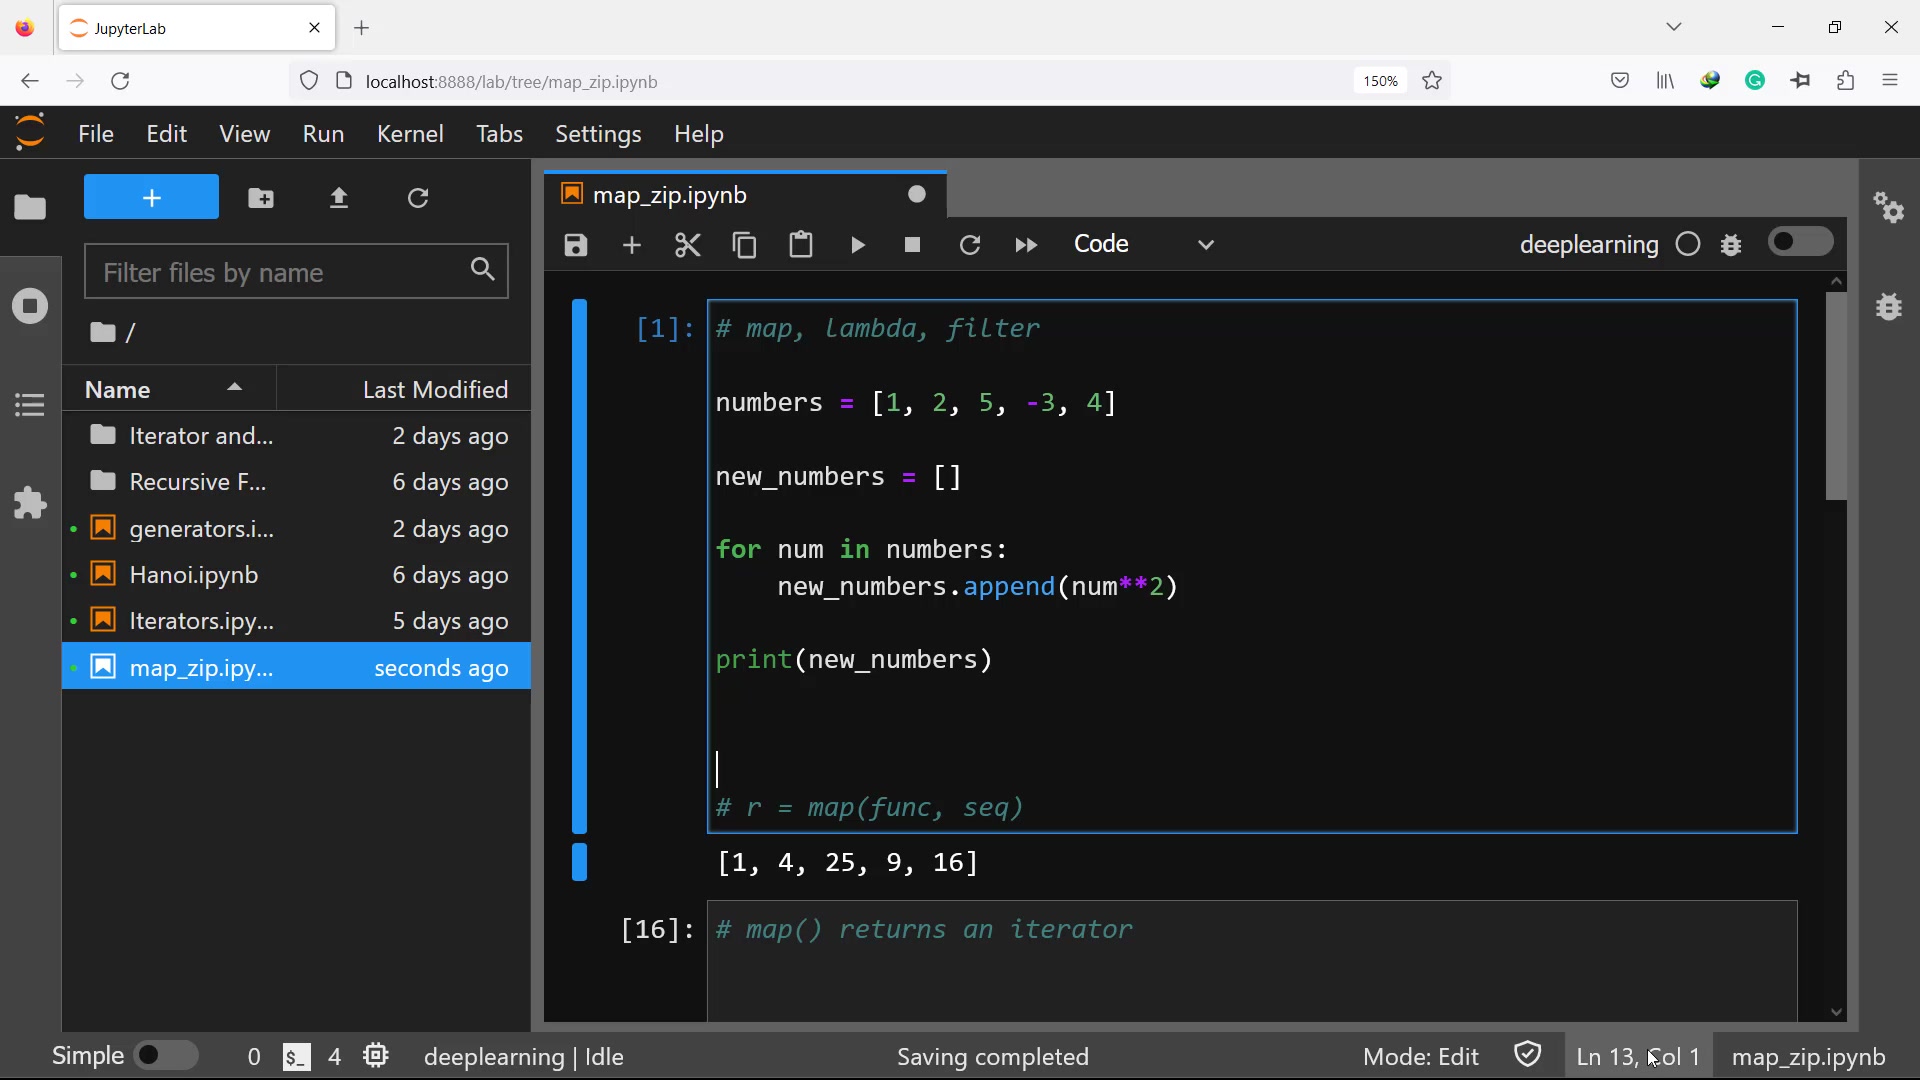Select Hanoi.ipynb in file list
Viewport: 1920px width, 1080px height.
coord(296,575)
